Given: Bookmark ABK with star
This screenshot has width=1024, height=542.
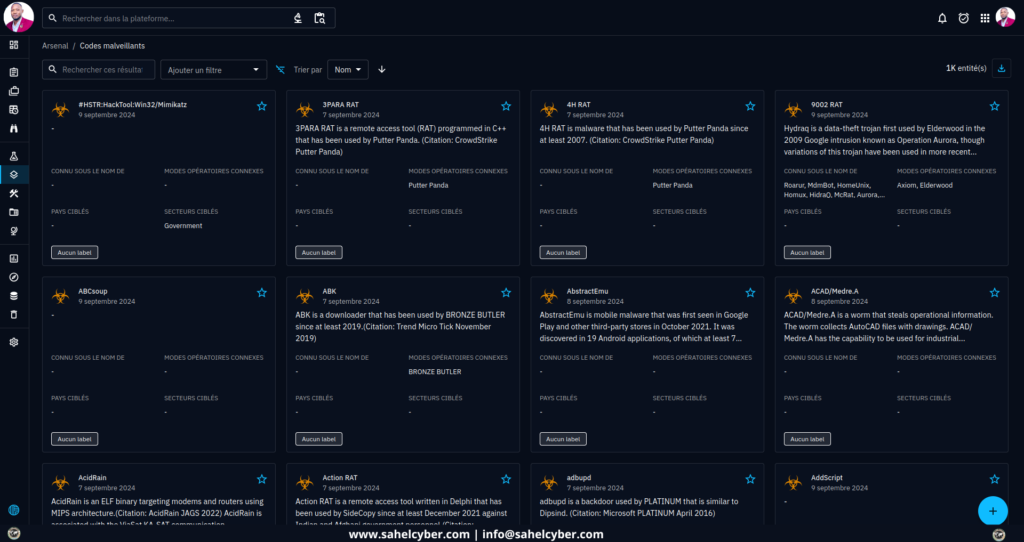Looking at the screenshot, I should click(506, 293).
